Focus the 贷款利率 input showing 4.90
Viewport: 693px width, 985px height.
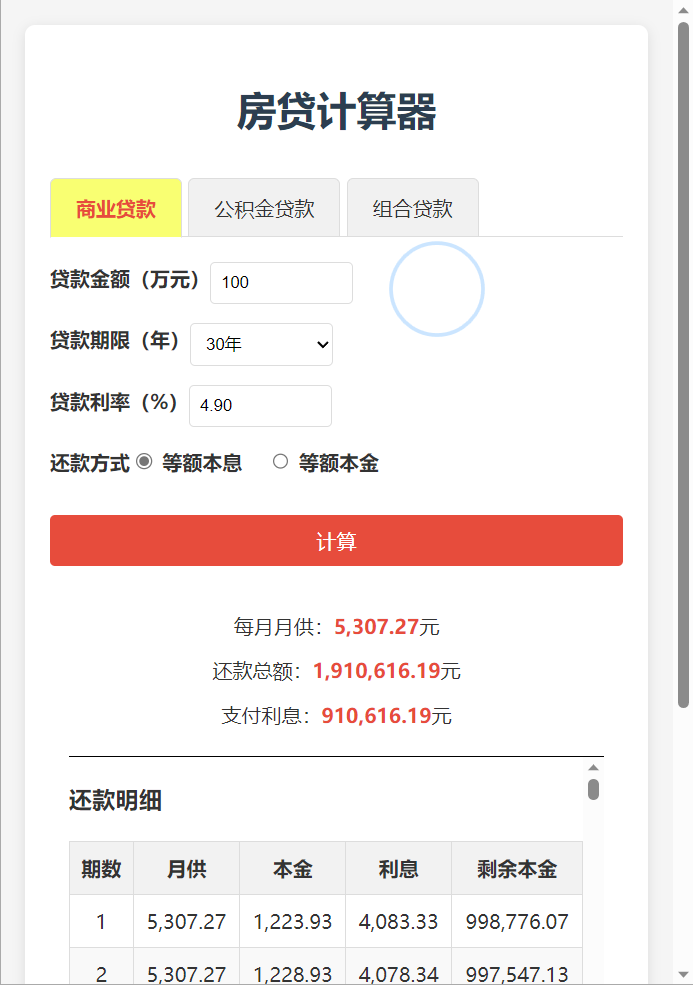click(260, 406)
